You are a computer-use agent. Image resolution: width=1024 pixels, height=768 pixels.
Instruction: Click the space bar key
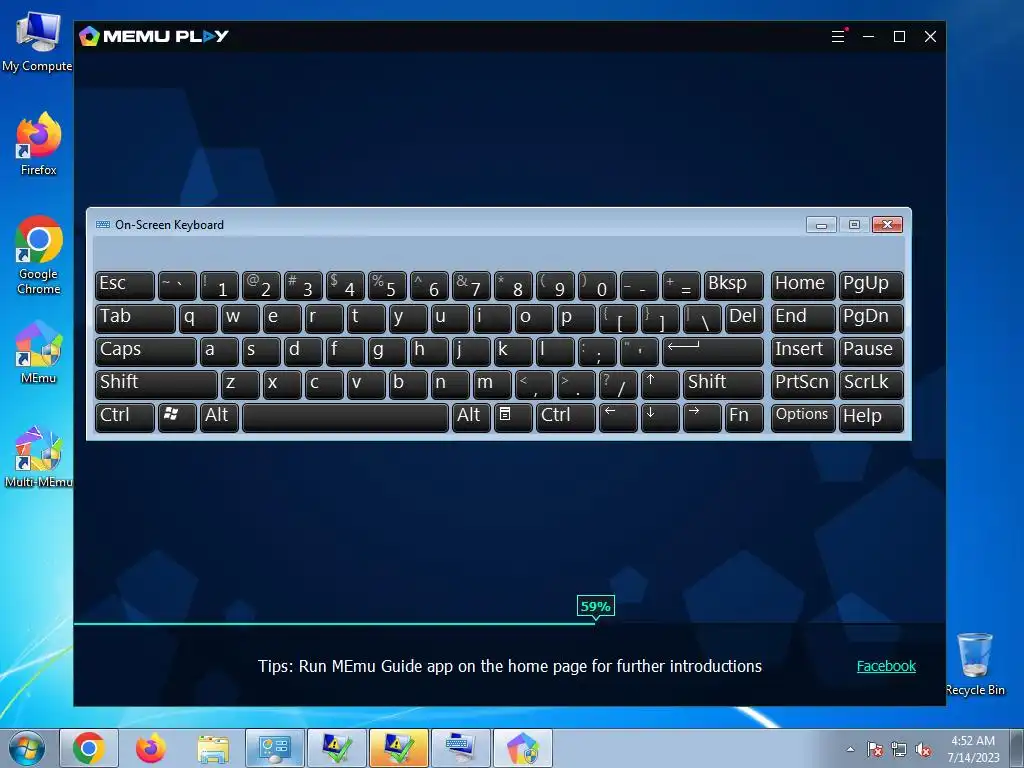pyautogui.click(x=345, y=417)
